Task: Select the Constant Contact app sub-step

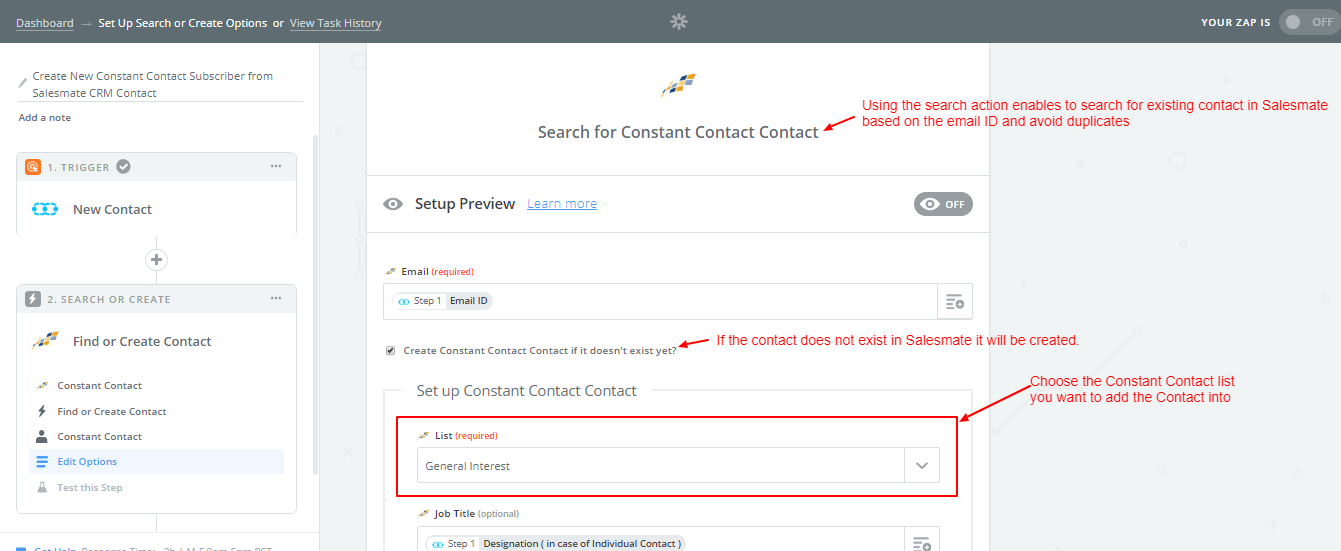Action: (157, 385)
